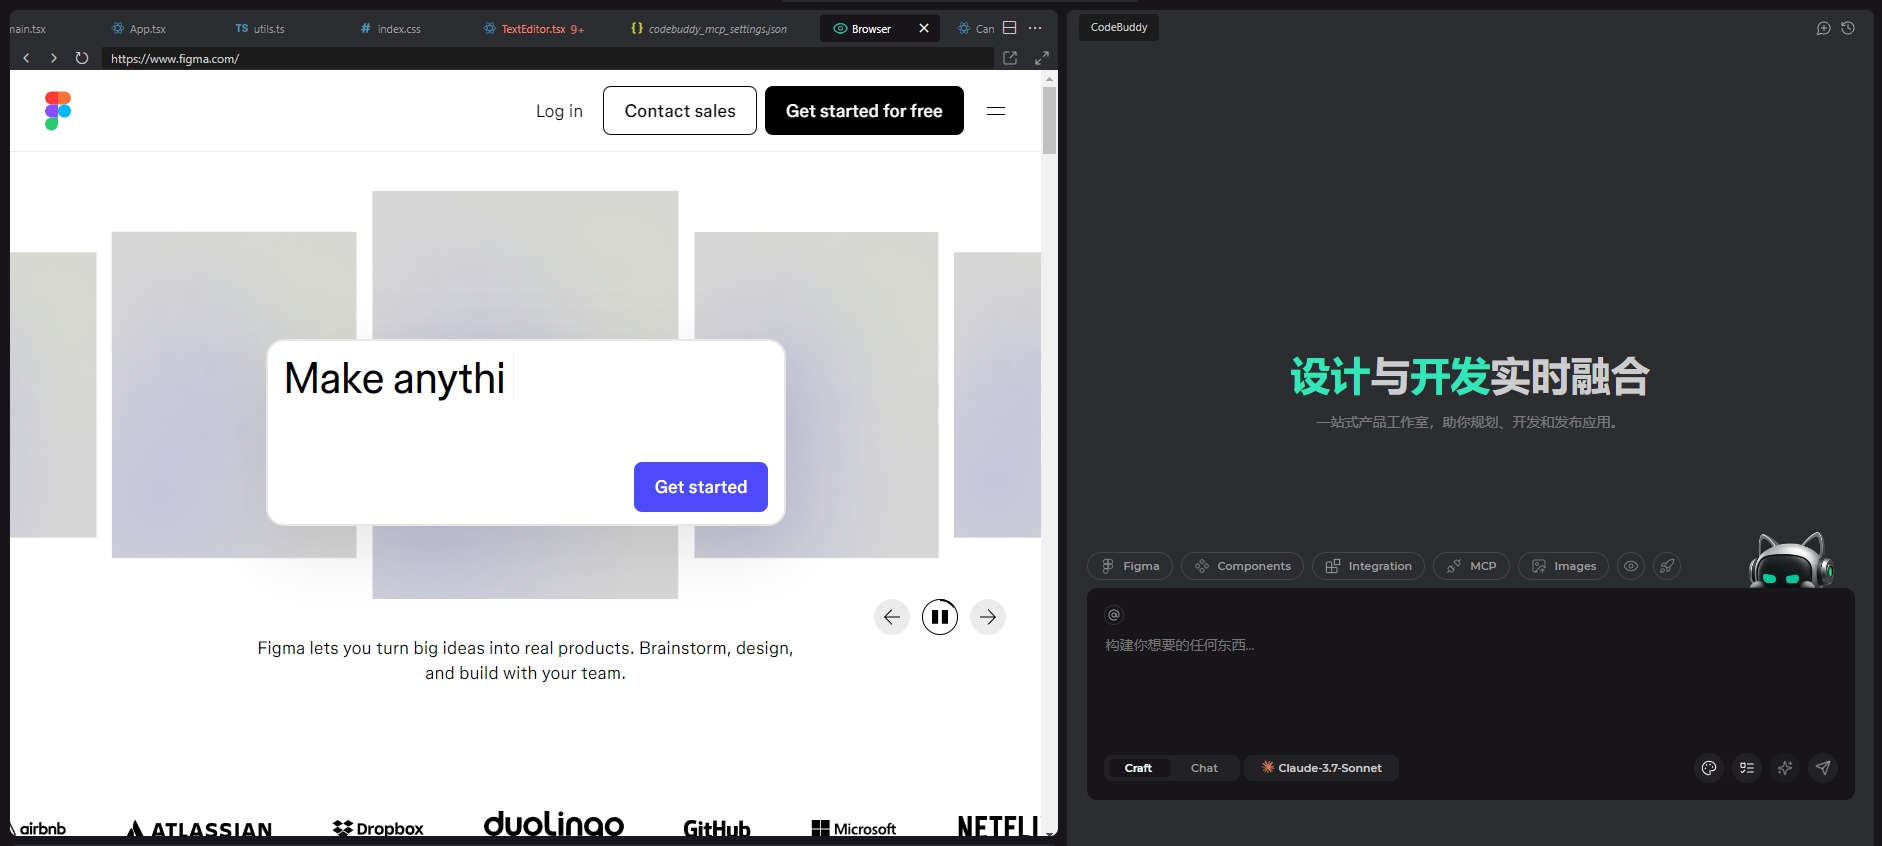Select the CodeBuddy panel tab
The width and height of the screenshot is (1882, 846).
coord(1119,27)
